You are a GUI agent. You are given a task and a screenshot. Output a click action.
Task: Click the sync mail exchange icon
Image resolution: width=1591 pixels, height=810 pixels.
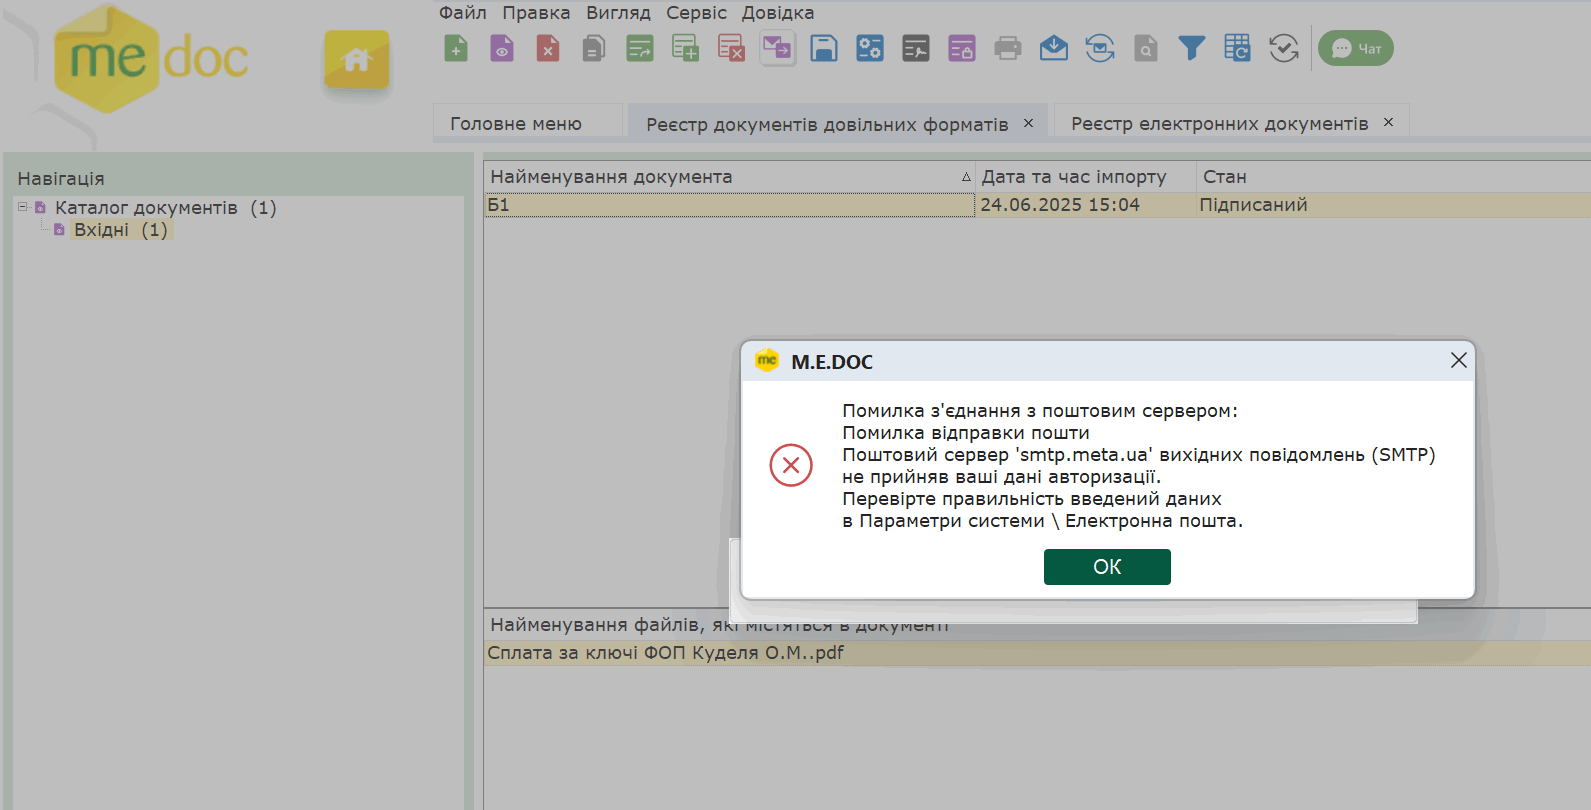[x=1100, y=48]
